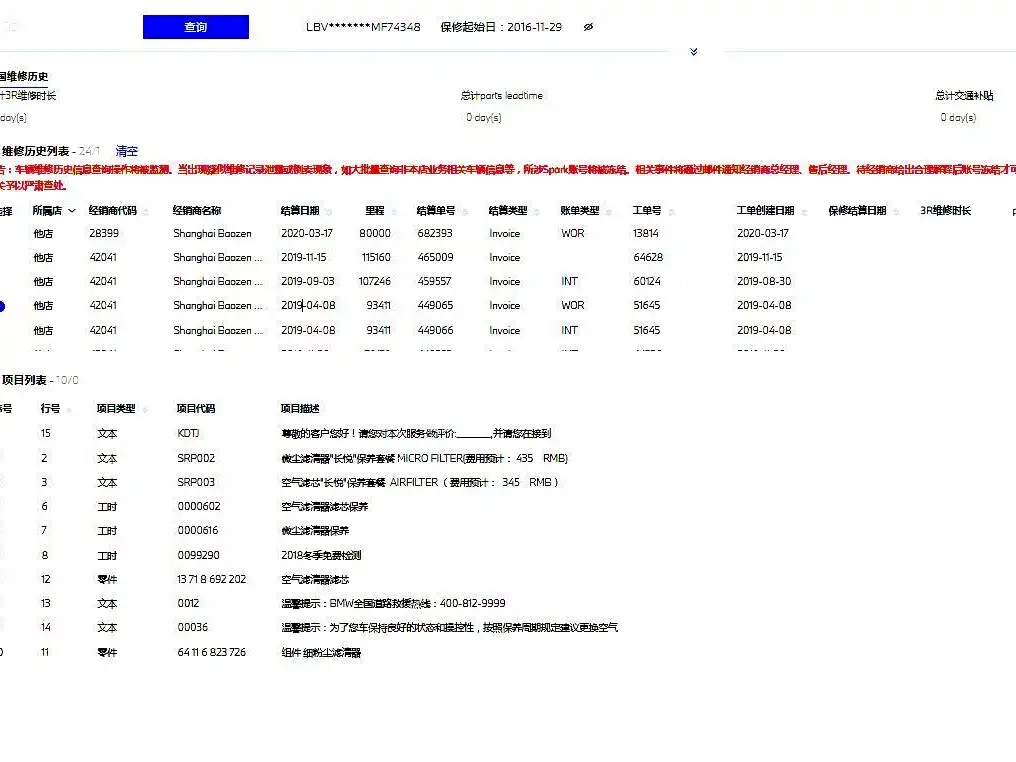Viewport: 1016px width, 762px height.
Task: Click settlement number 465009 cell
Action: coord(435,257)
